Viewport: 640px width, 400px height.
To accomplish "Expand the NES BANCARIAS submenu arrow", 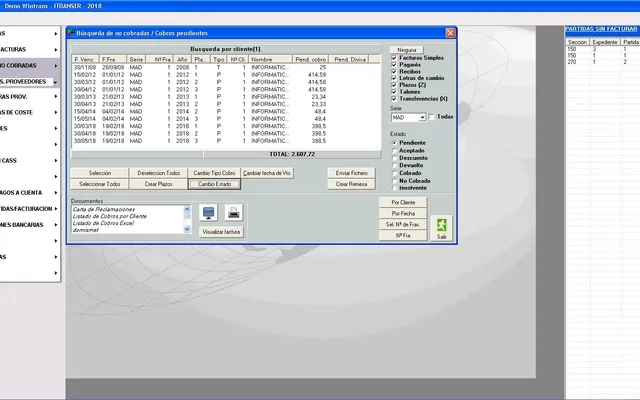I will click(56, 225).
